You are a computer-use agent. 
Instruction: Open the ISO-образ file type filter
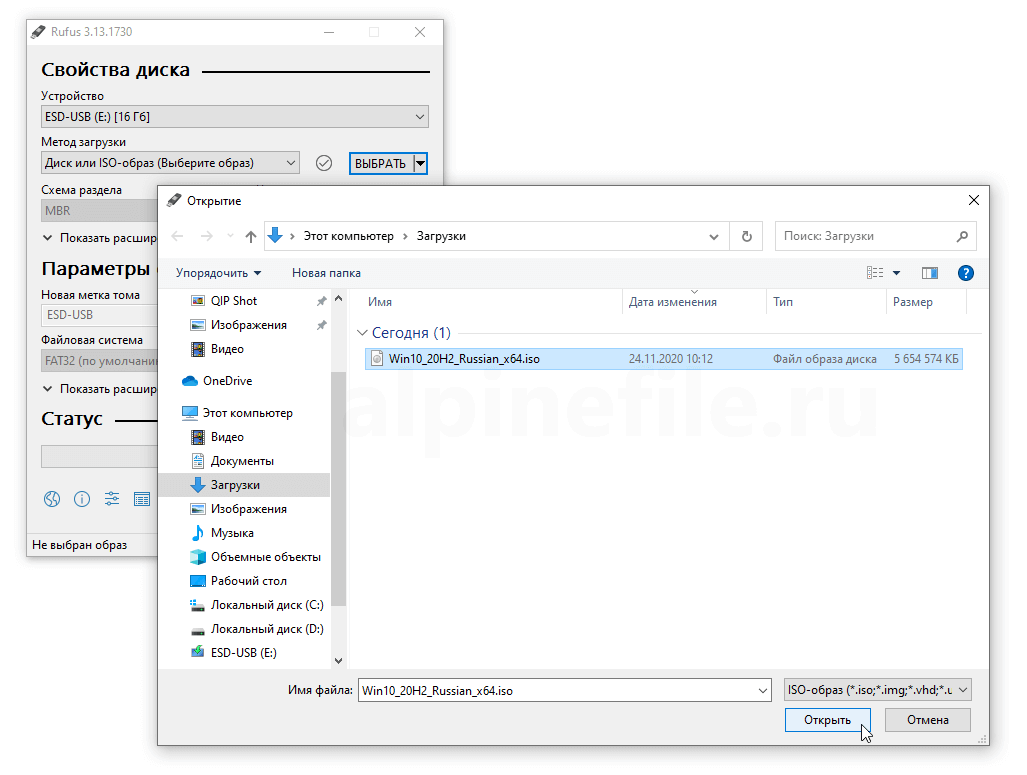click(x=877, y=690)
